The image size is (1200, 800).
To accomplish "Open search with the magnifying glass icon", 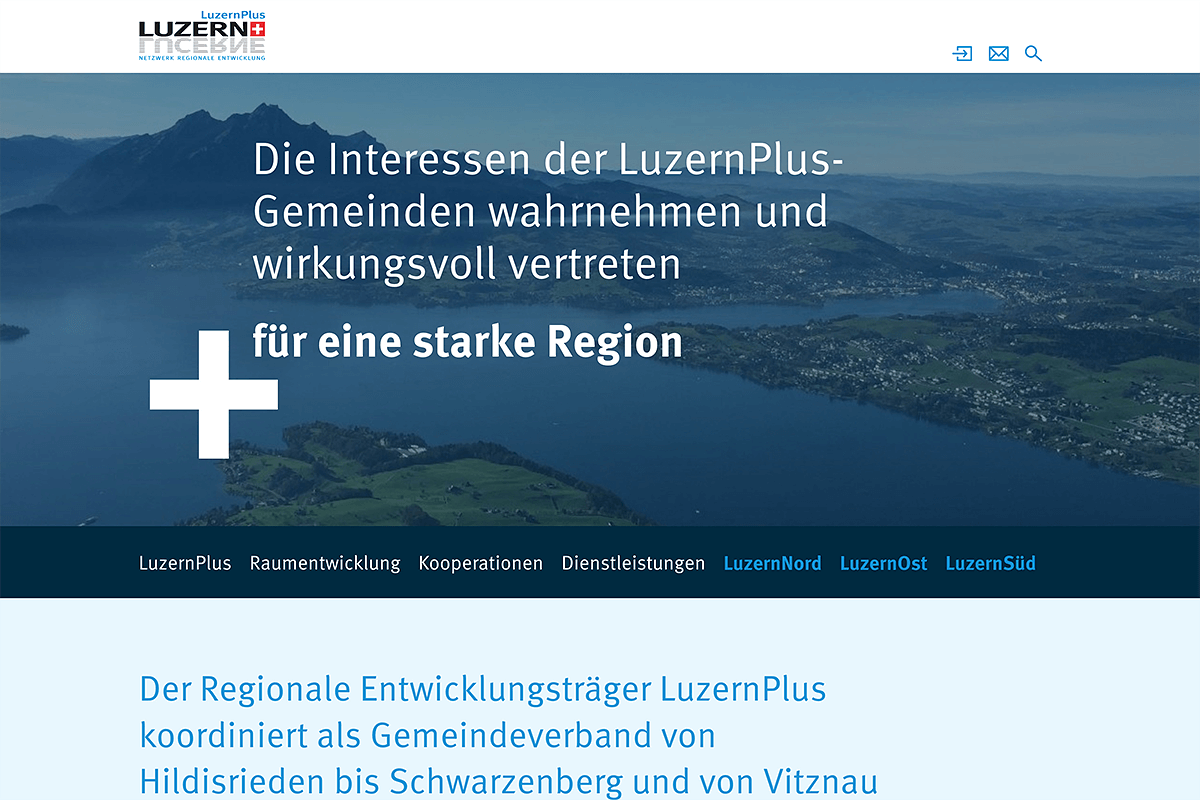I will coord(1033,54).
